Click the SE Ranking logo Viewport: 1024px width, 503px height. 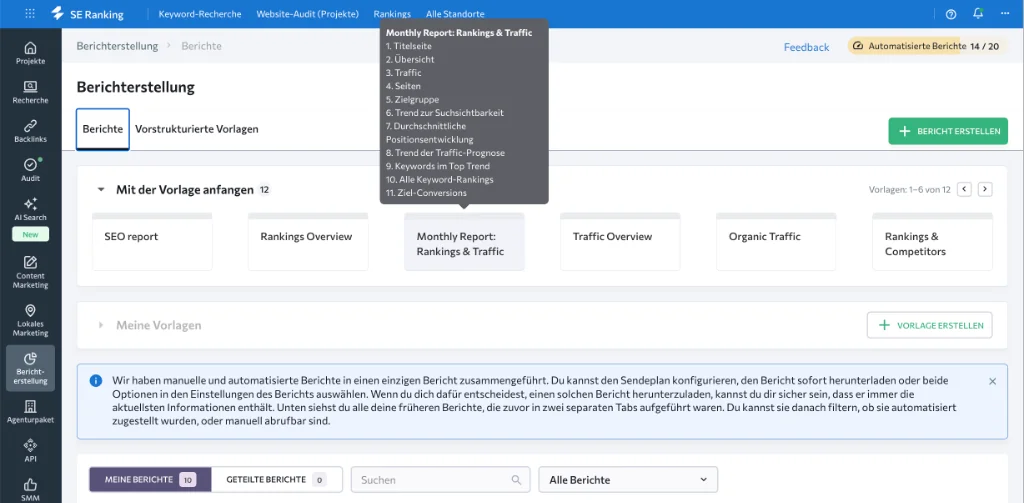[x=88, y=14]
